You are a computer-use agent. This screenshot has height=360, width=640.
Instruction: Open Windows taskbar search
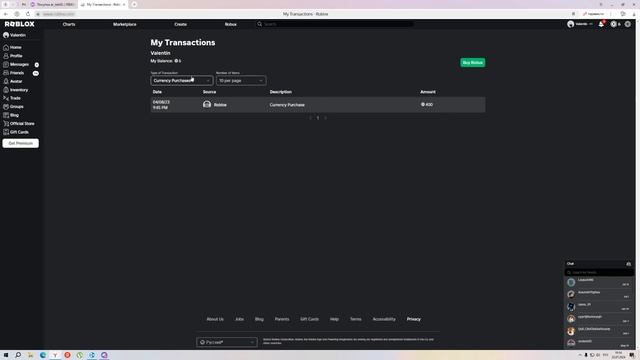pos(18,355)
